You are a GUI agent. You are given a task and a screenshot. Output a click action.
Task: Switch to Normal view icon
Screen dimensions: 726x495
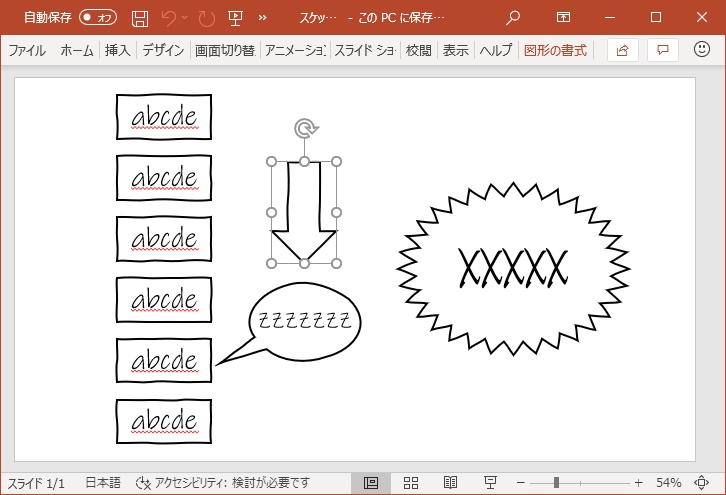(370, 483)
